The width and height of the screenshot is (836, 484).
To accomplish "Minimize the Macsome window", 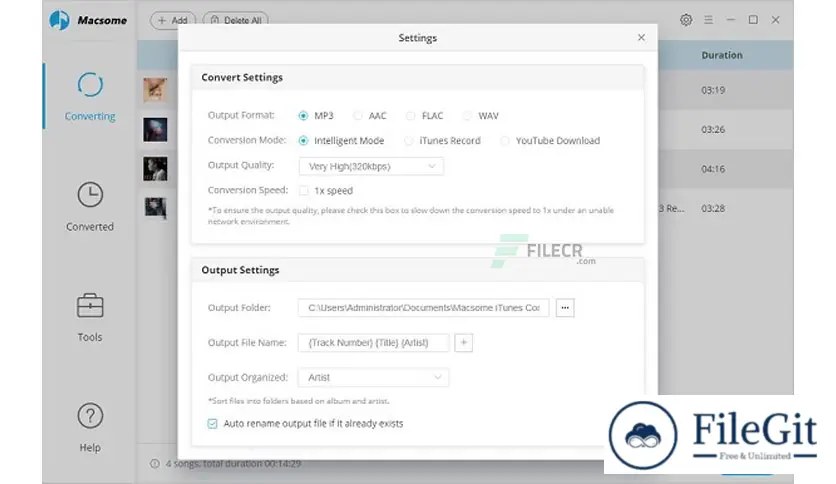I will coord(730,20).
